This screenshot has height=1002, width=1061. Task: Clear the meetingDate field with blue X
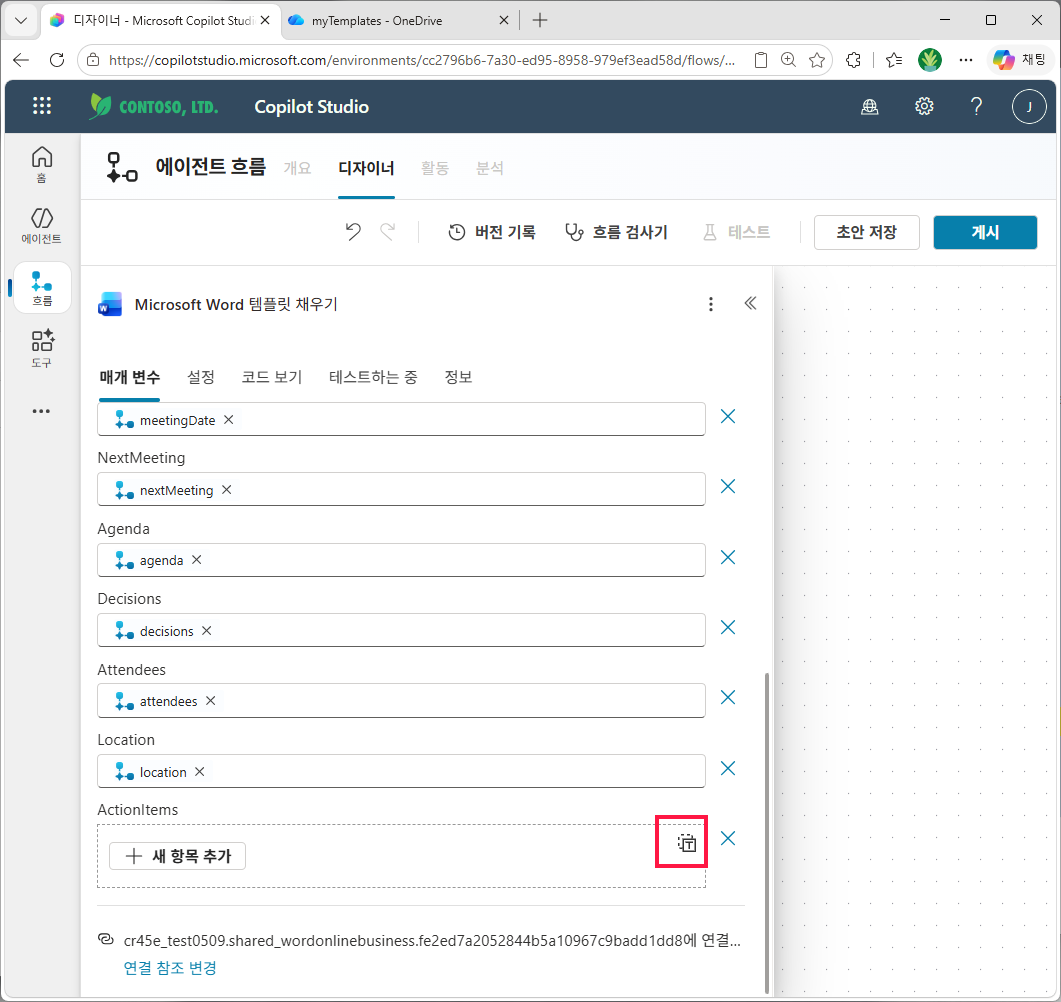(x=728, y=417)
